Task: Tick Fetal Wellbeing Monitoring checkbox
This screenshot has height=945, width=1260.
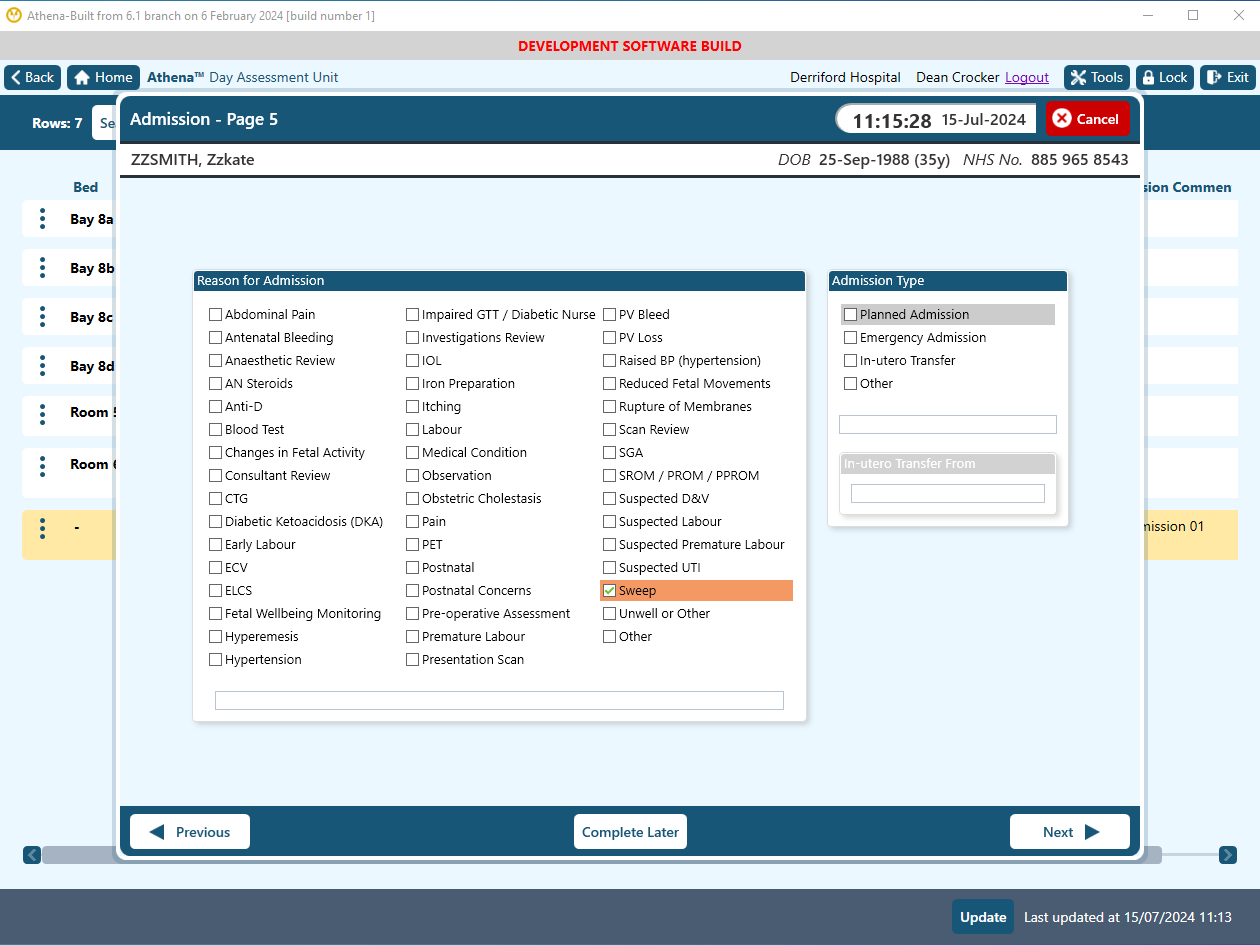Action: coord(215,613)
